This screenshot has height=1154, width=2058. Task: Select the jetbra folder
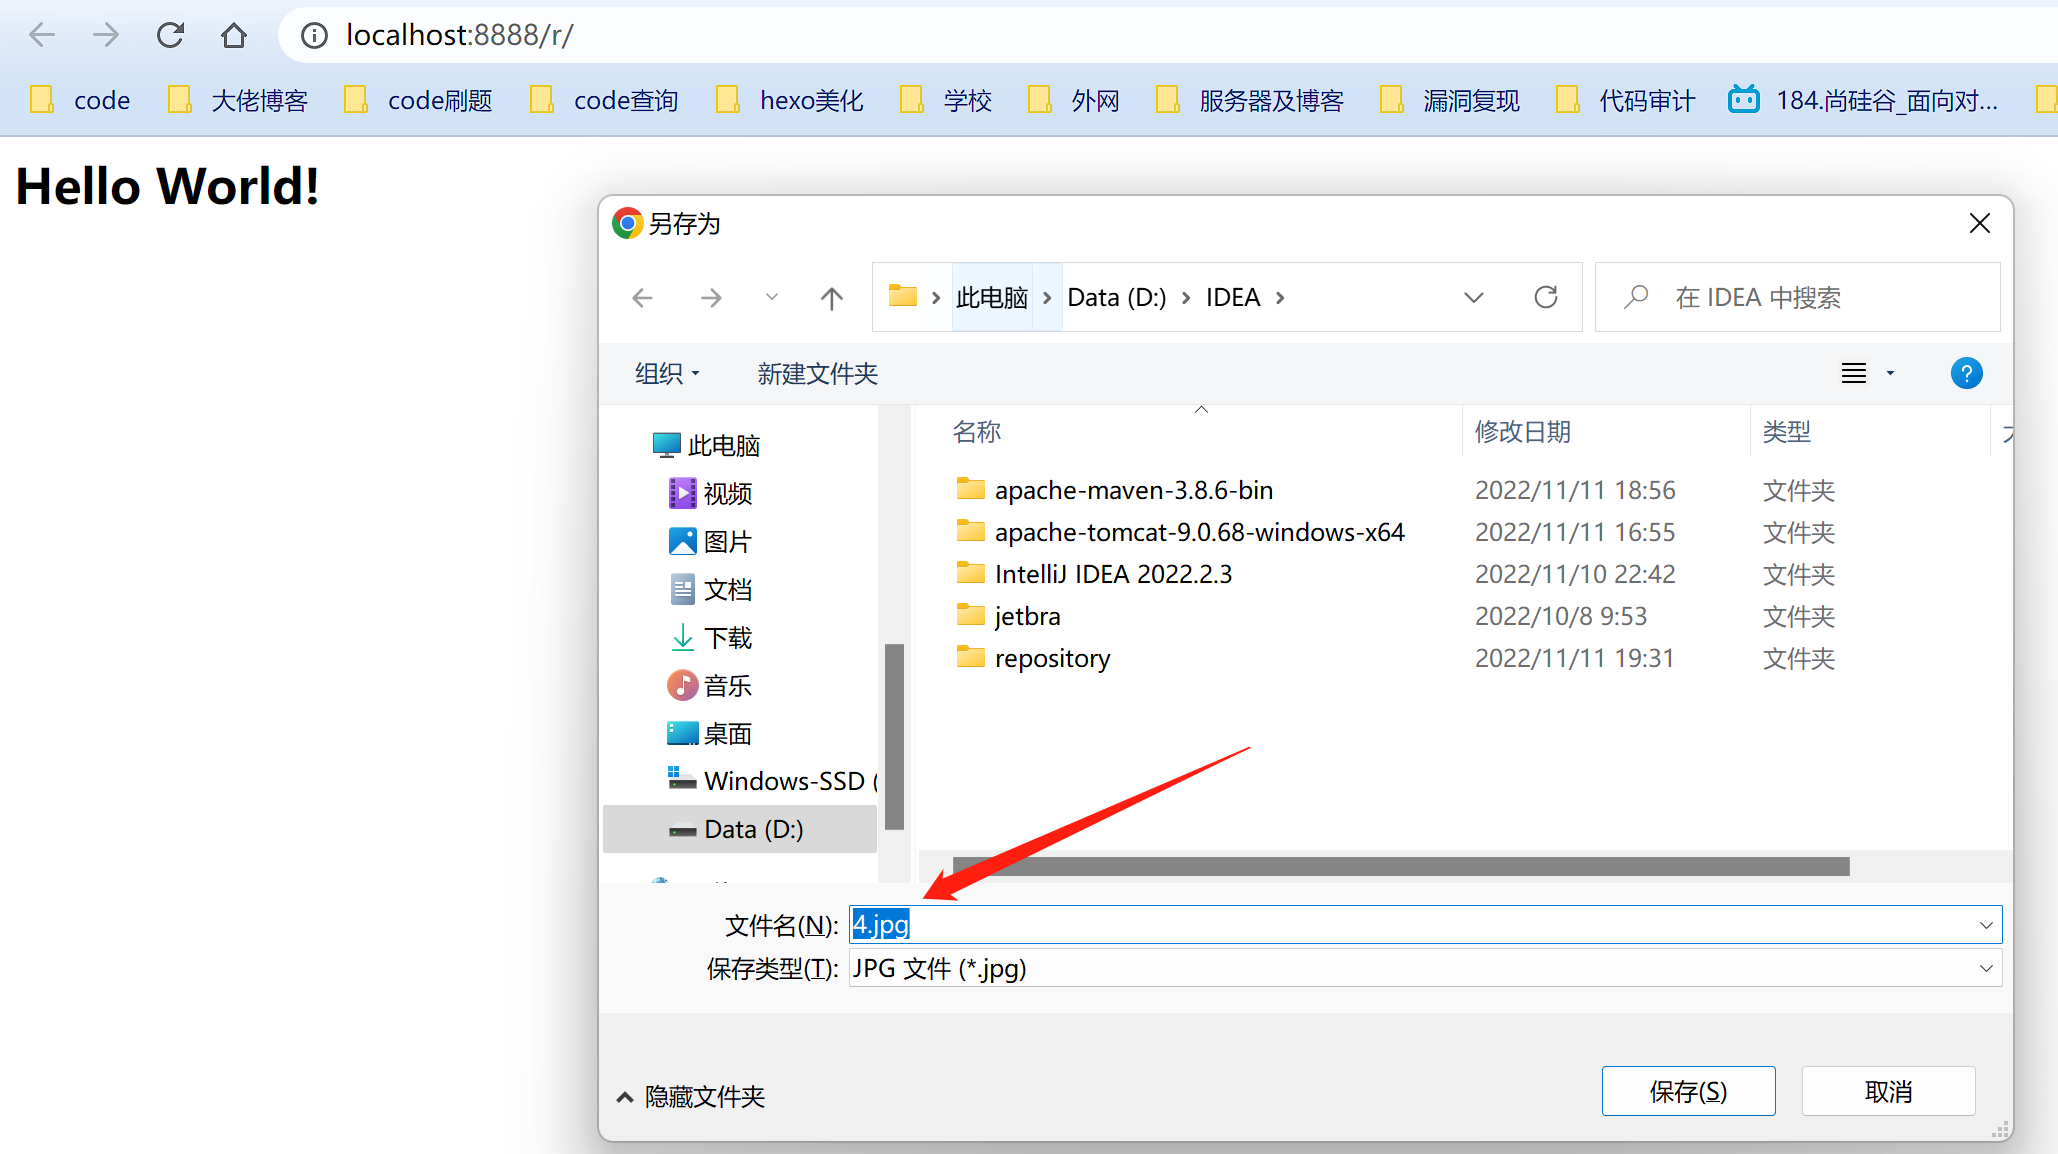click(1008, 616)
